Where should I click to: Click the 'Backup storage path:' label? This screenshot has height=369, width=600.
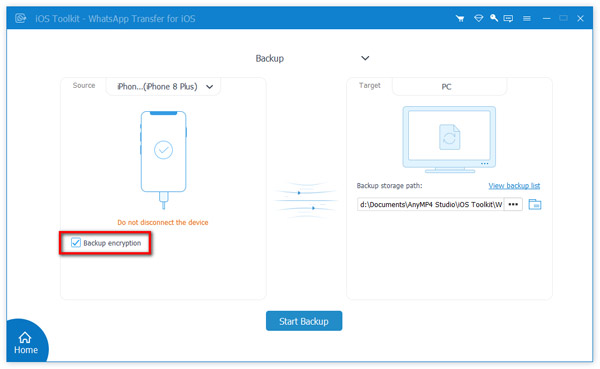389,186
